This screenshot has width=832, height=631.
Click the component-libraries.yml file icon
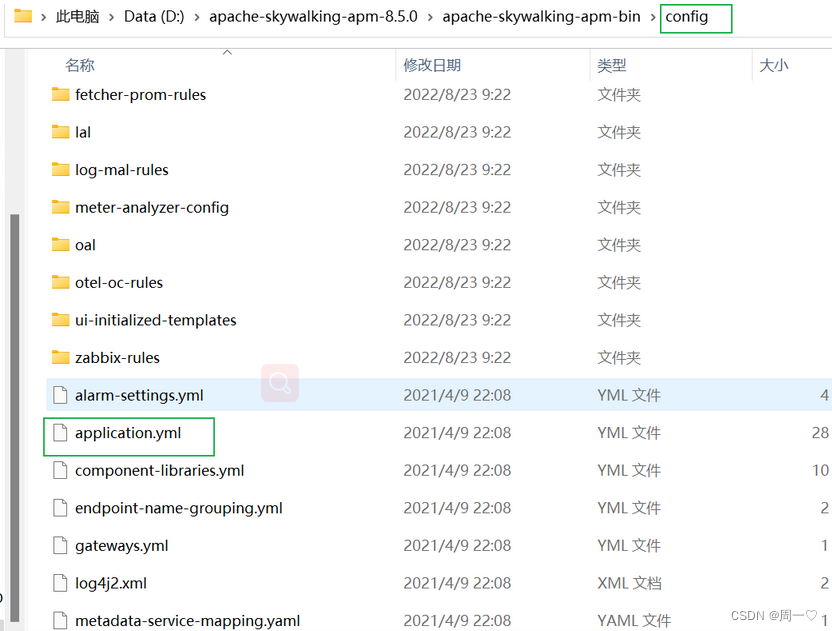60,470
